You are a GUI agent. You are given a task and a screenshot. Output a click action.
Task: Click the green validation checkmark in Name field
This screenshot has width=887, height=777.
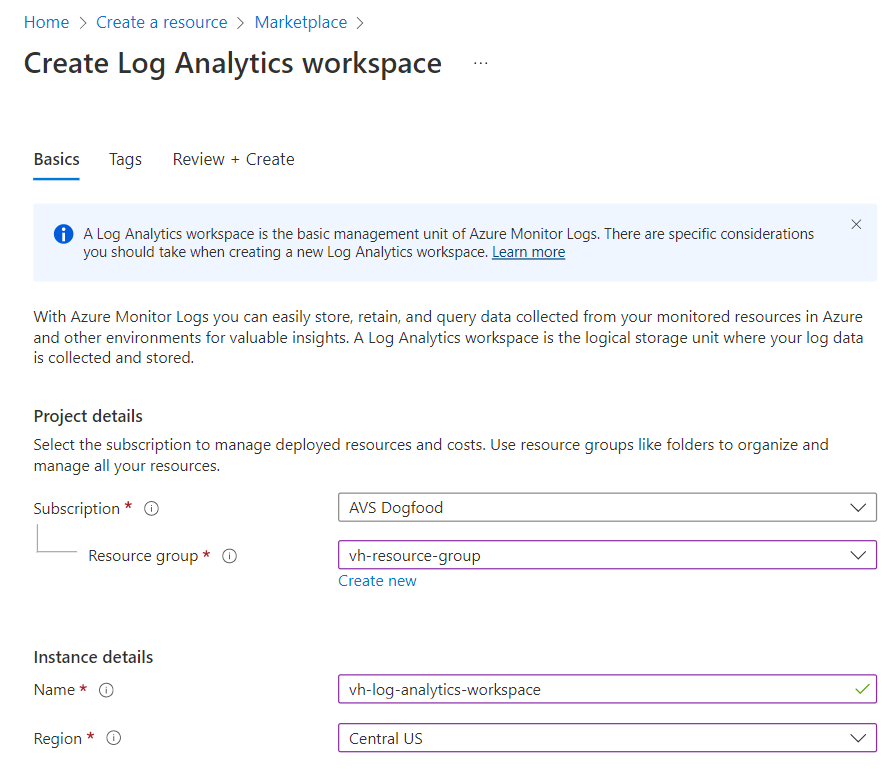click(862, 689)
